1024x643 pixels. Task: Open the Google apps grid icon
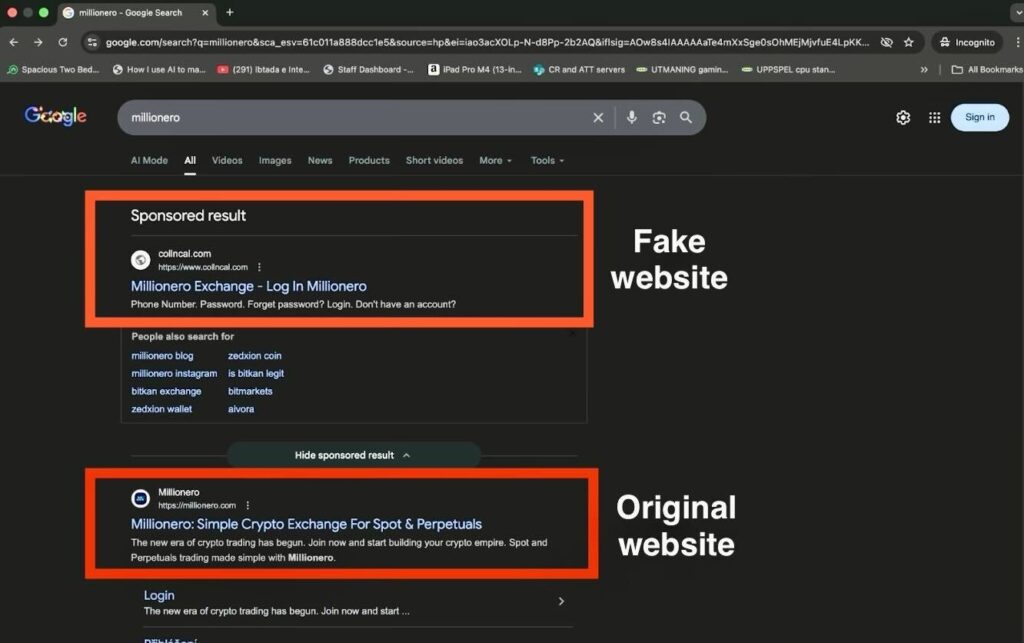(x=934, y=117)
